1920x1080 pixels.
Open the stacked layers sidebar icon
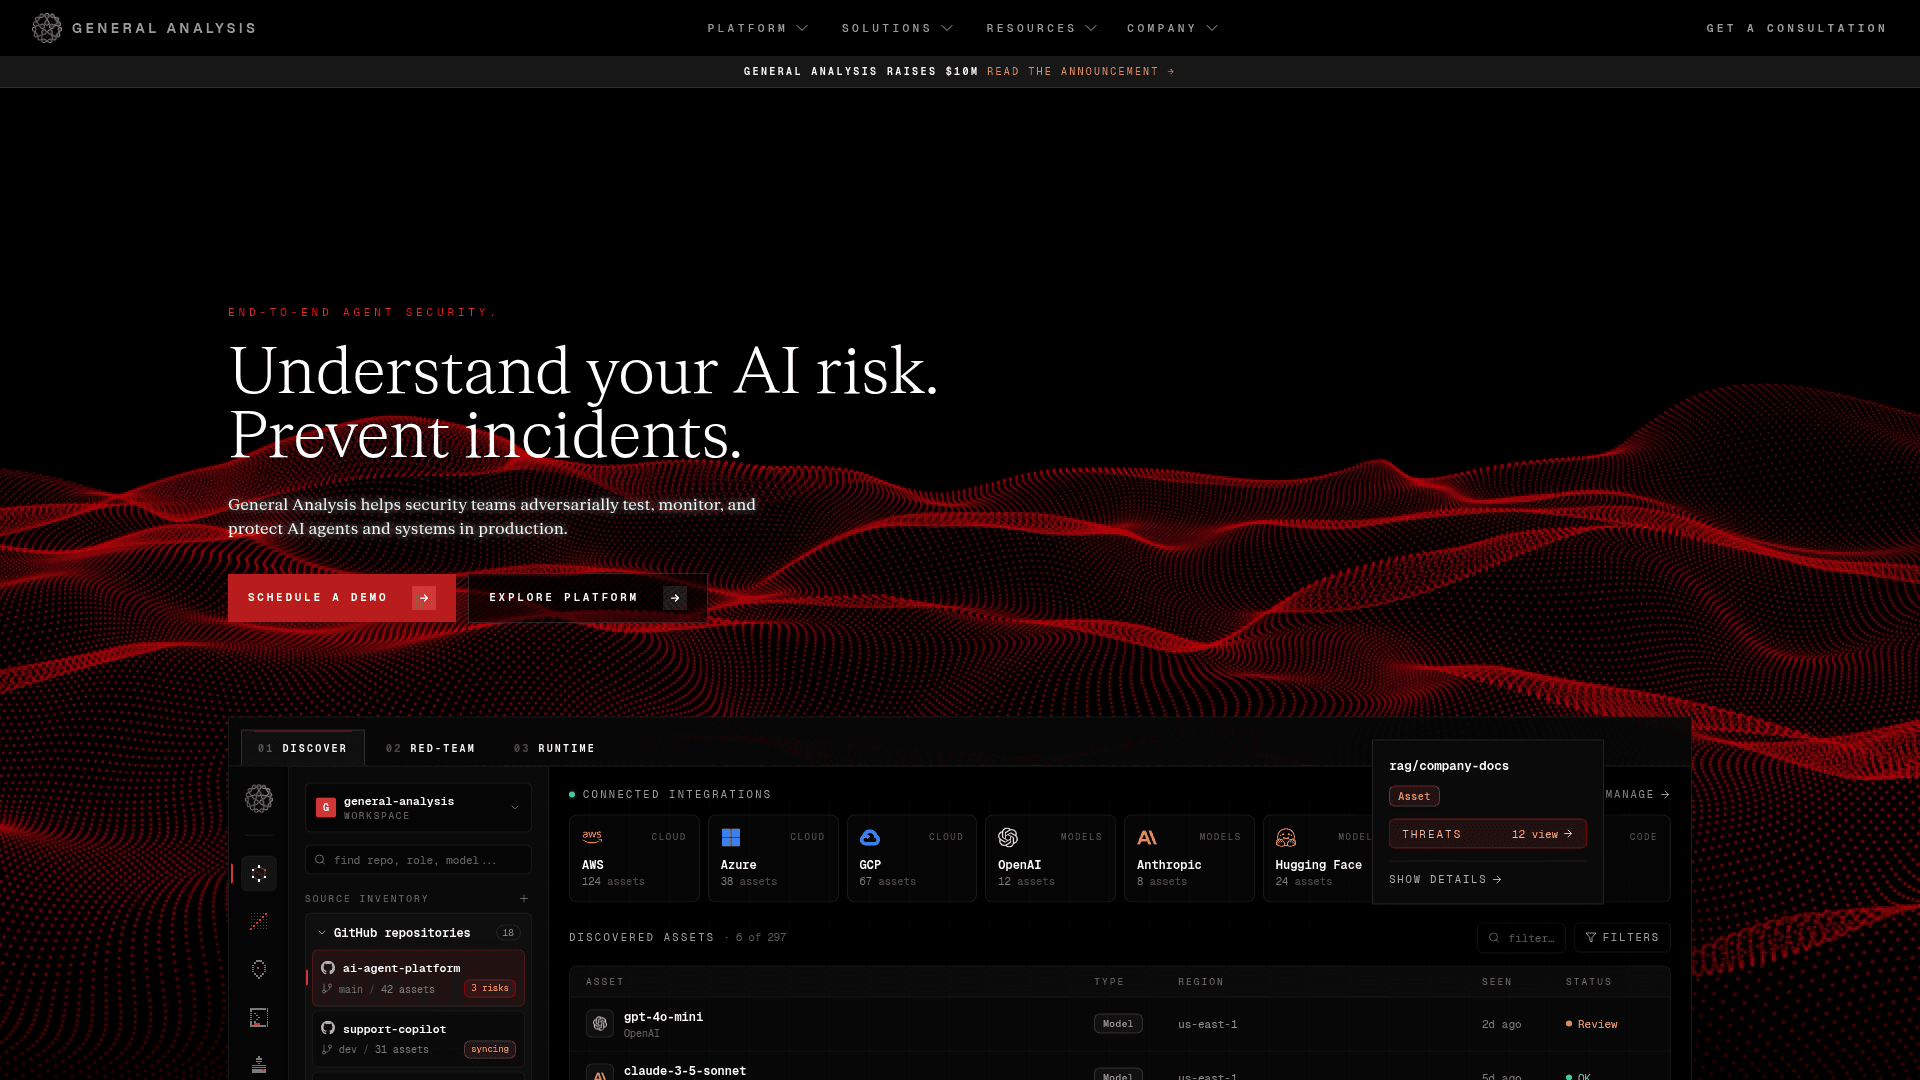(x=259, y=1064)
